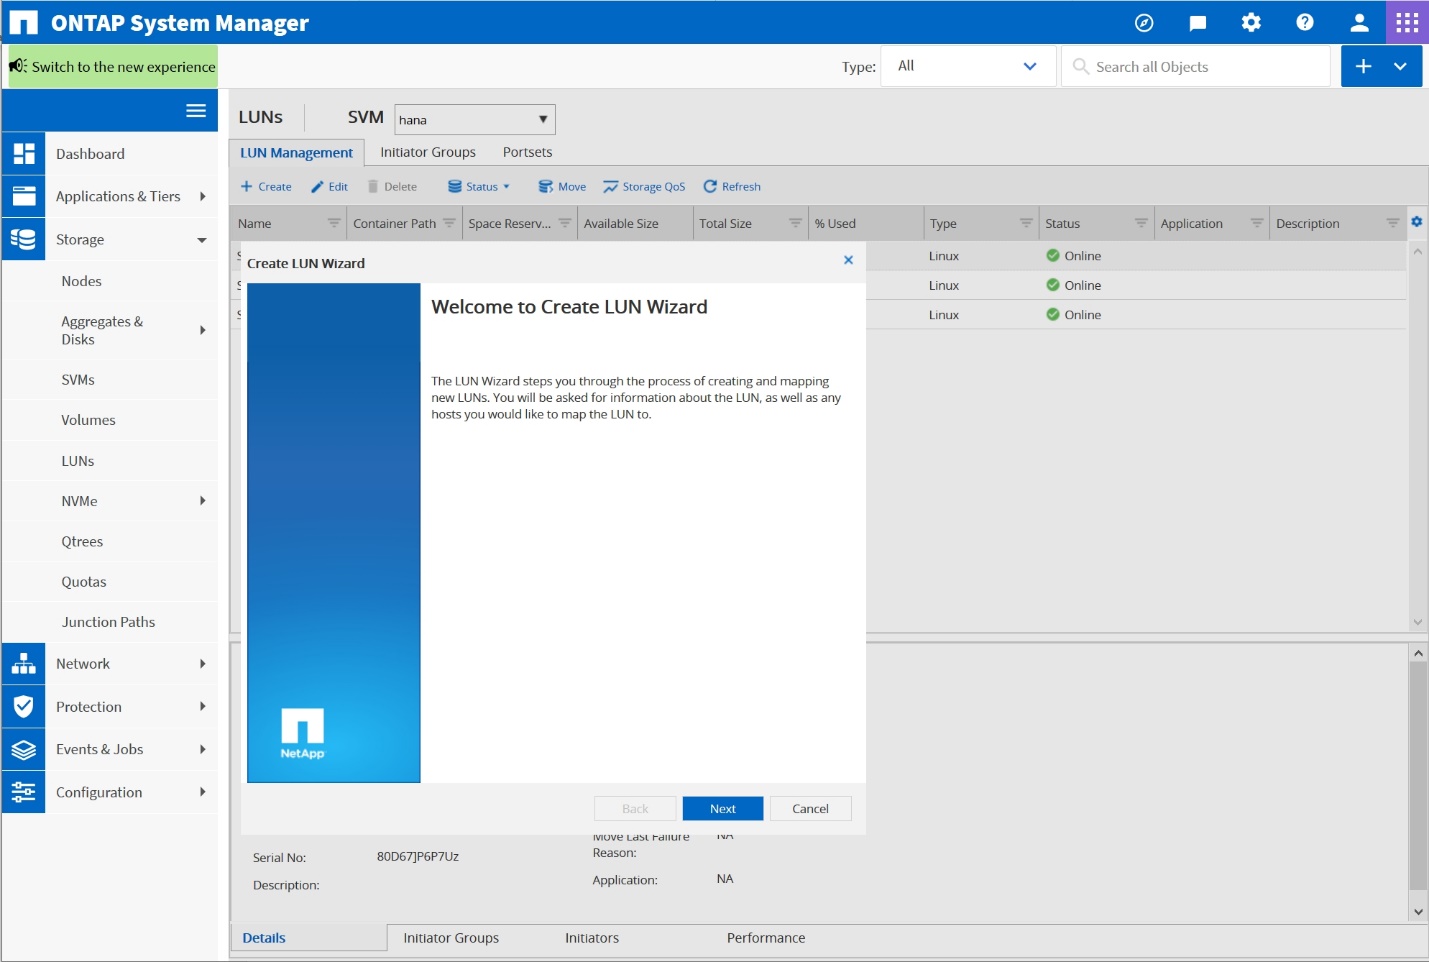Click the Dashboard sidebar icon
Screen dimensions: 1429x962
tap(24, 154)
